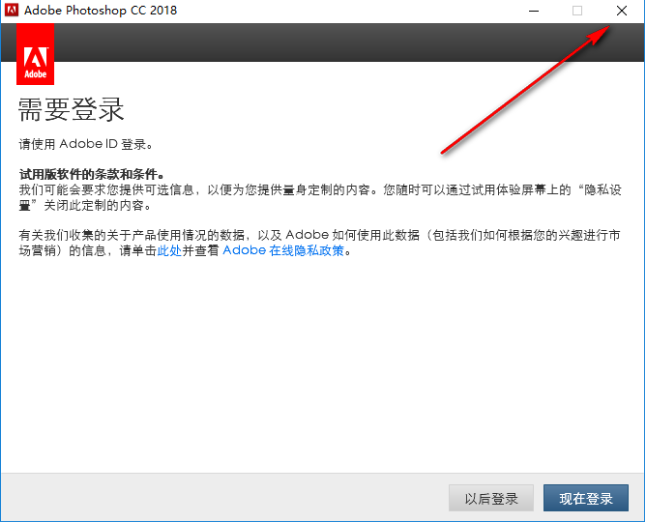Open the Adobe 在线隐私政策 link
This screenshot has height=523, width=647.
click(287, 251)
